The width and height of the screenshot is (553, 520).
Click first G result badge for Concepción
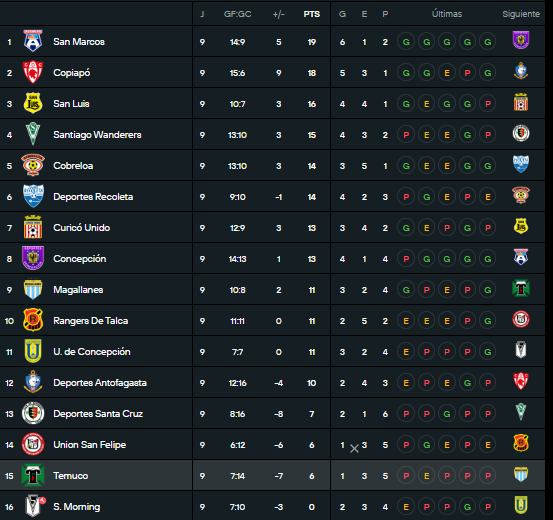pos(426,259)
